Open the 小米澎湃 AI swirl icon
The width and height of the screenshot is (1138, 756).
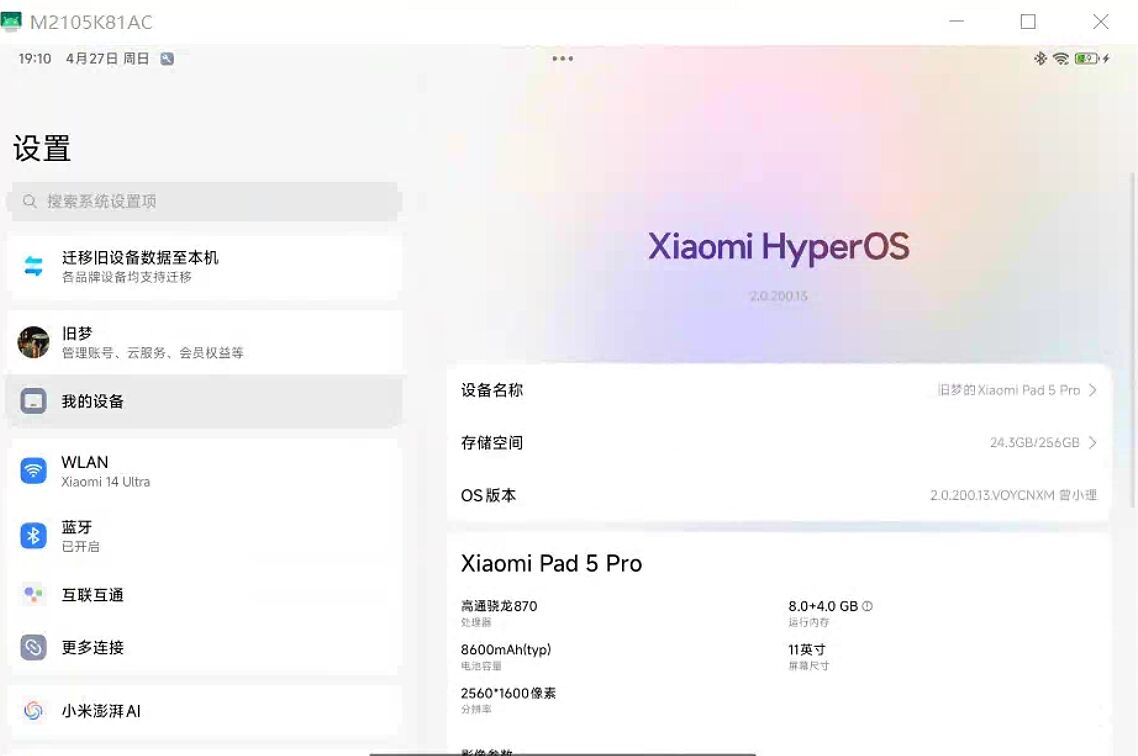[33, 711]
